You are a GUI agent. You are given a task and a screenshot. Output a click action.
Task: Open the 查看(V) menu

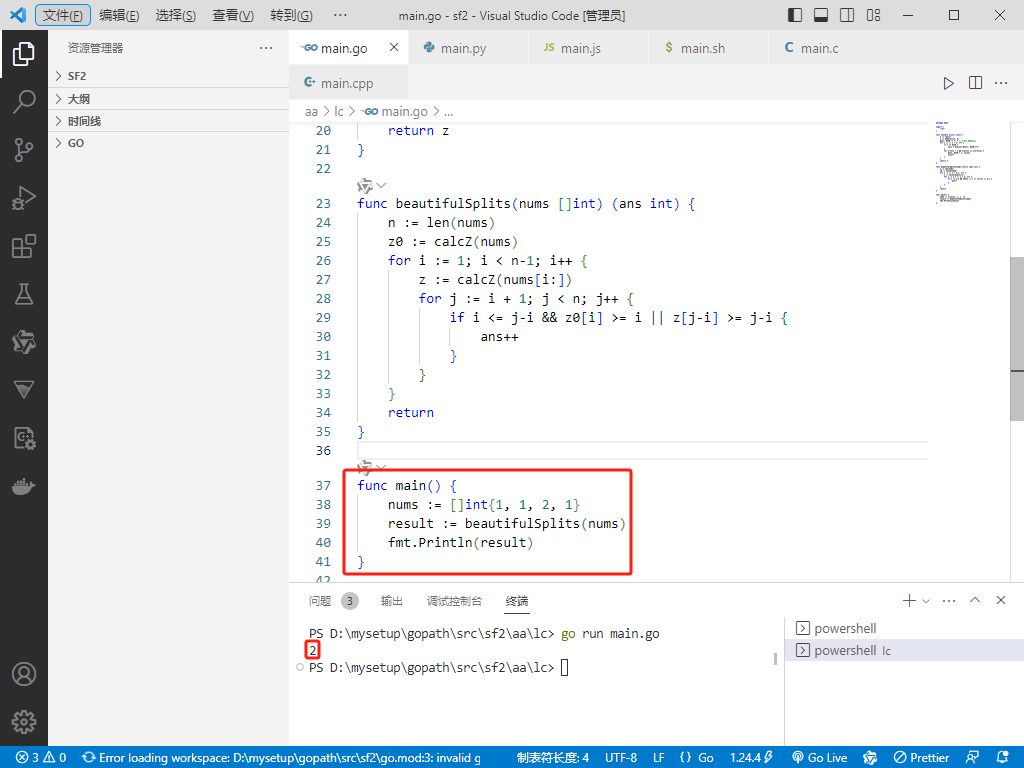[x=233, y=15]
